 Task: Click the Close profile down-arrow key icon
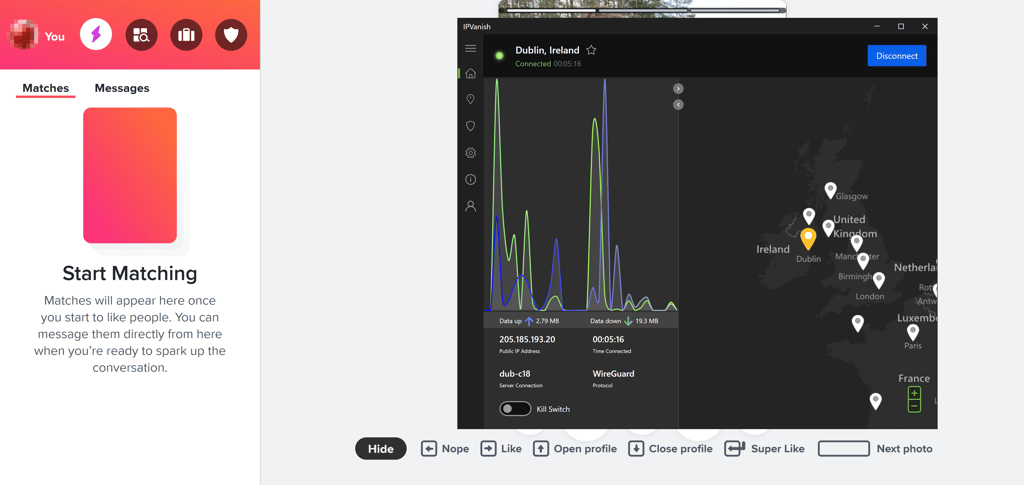click(x=636, y=449)
